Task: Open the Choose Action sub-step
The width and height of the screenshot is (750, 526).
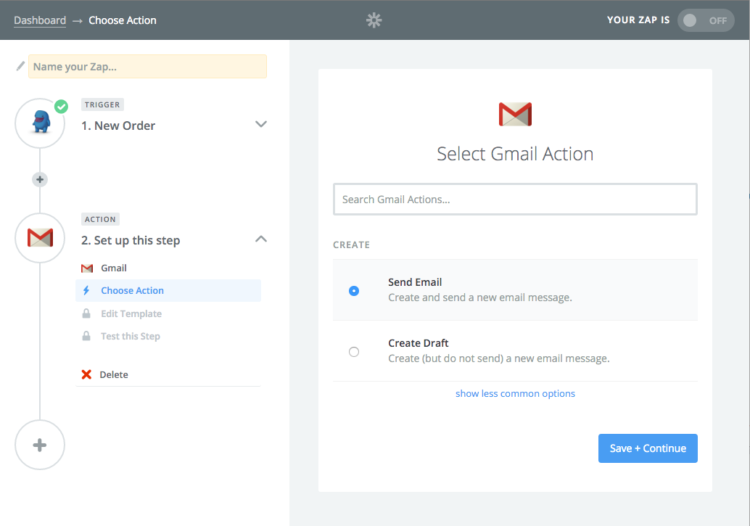Action: coord(168,290)
